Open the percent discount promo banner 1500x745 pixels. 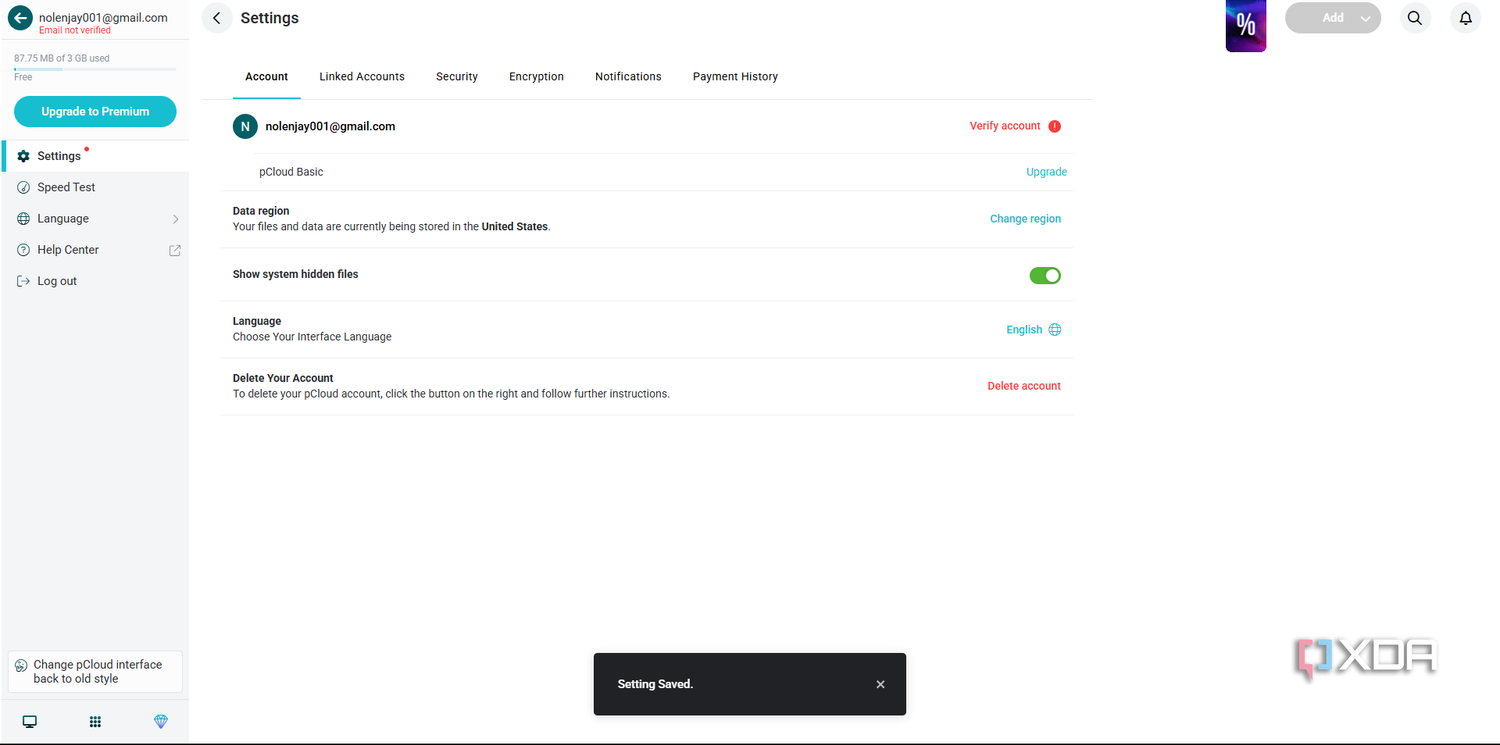point(1246,26)
